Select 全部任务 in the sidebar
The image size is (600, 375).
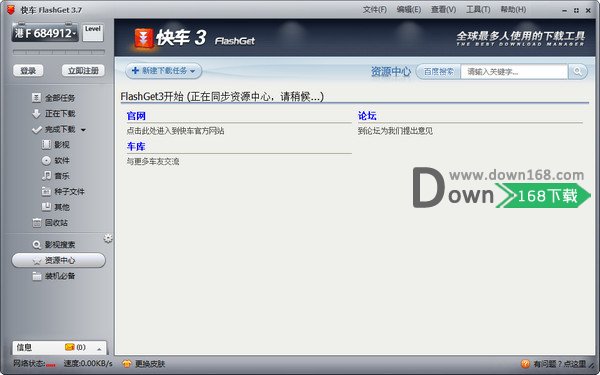pos(60,98)
